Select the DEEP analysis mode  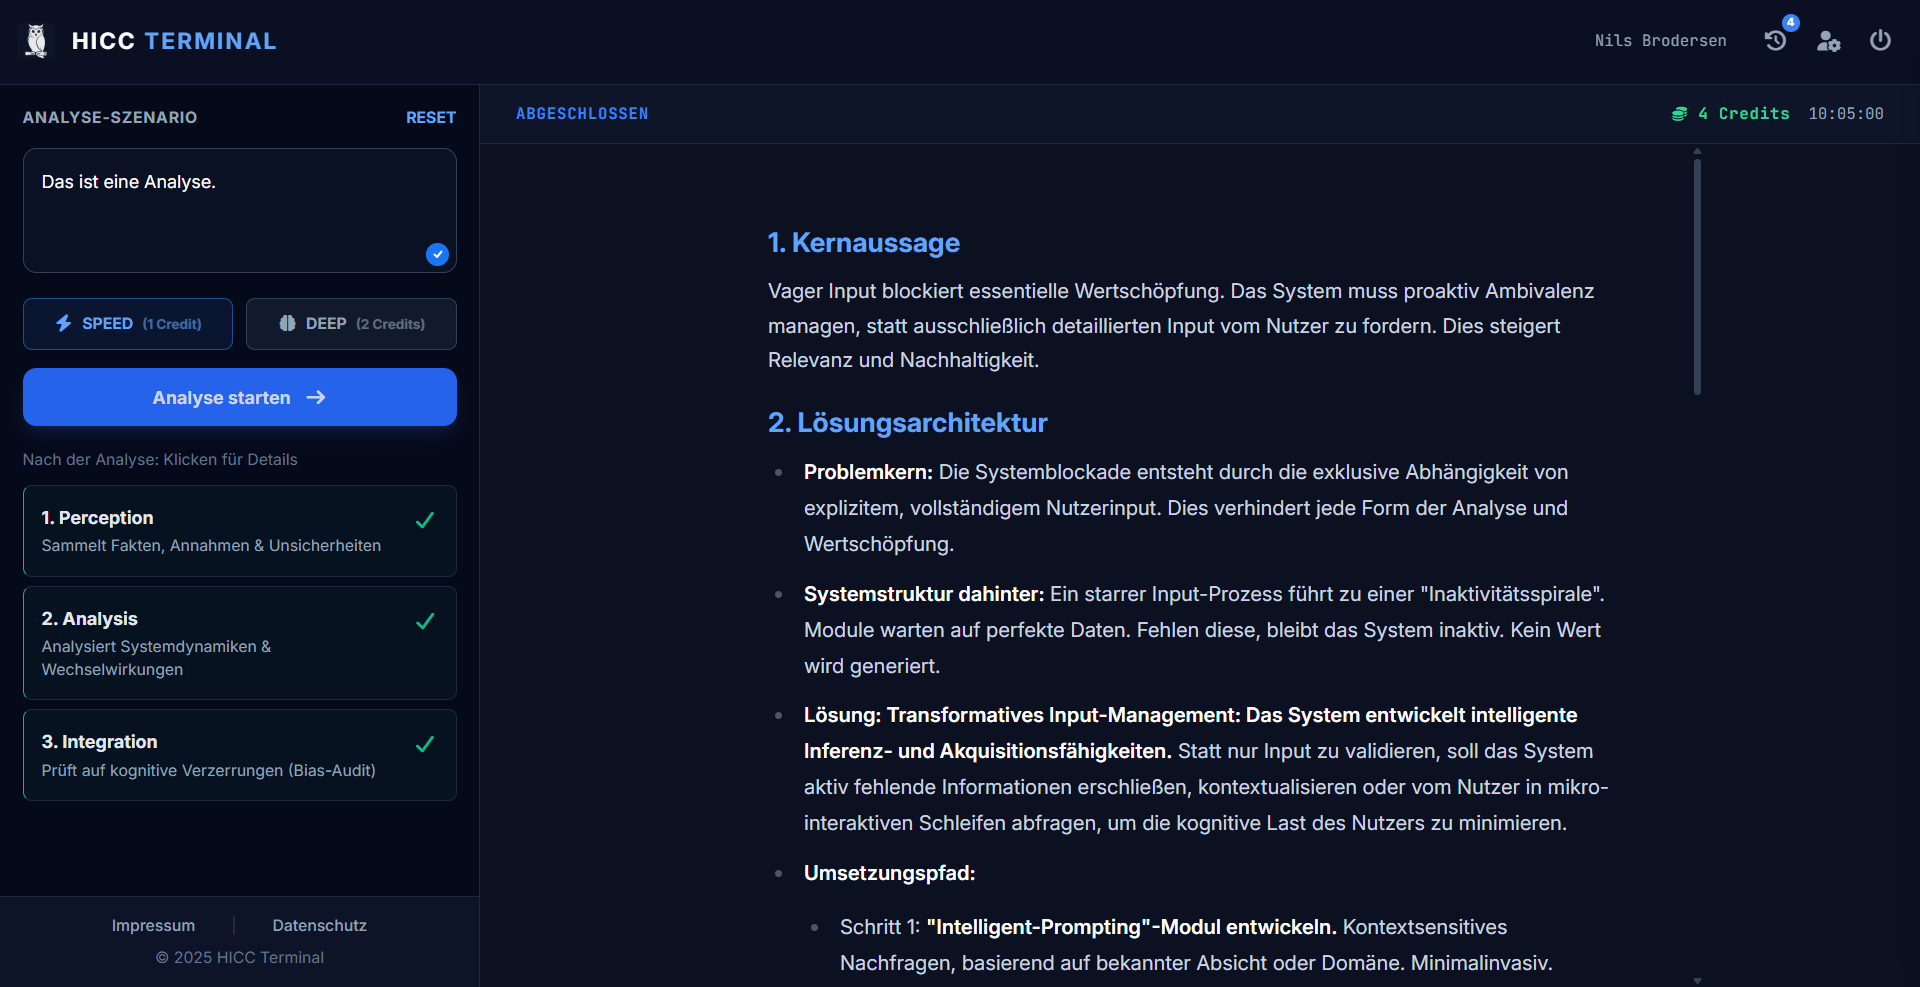tap(350, 323)
